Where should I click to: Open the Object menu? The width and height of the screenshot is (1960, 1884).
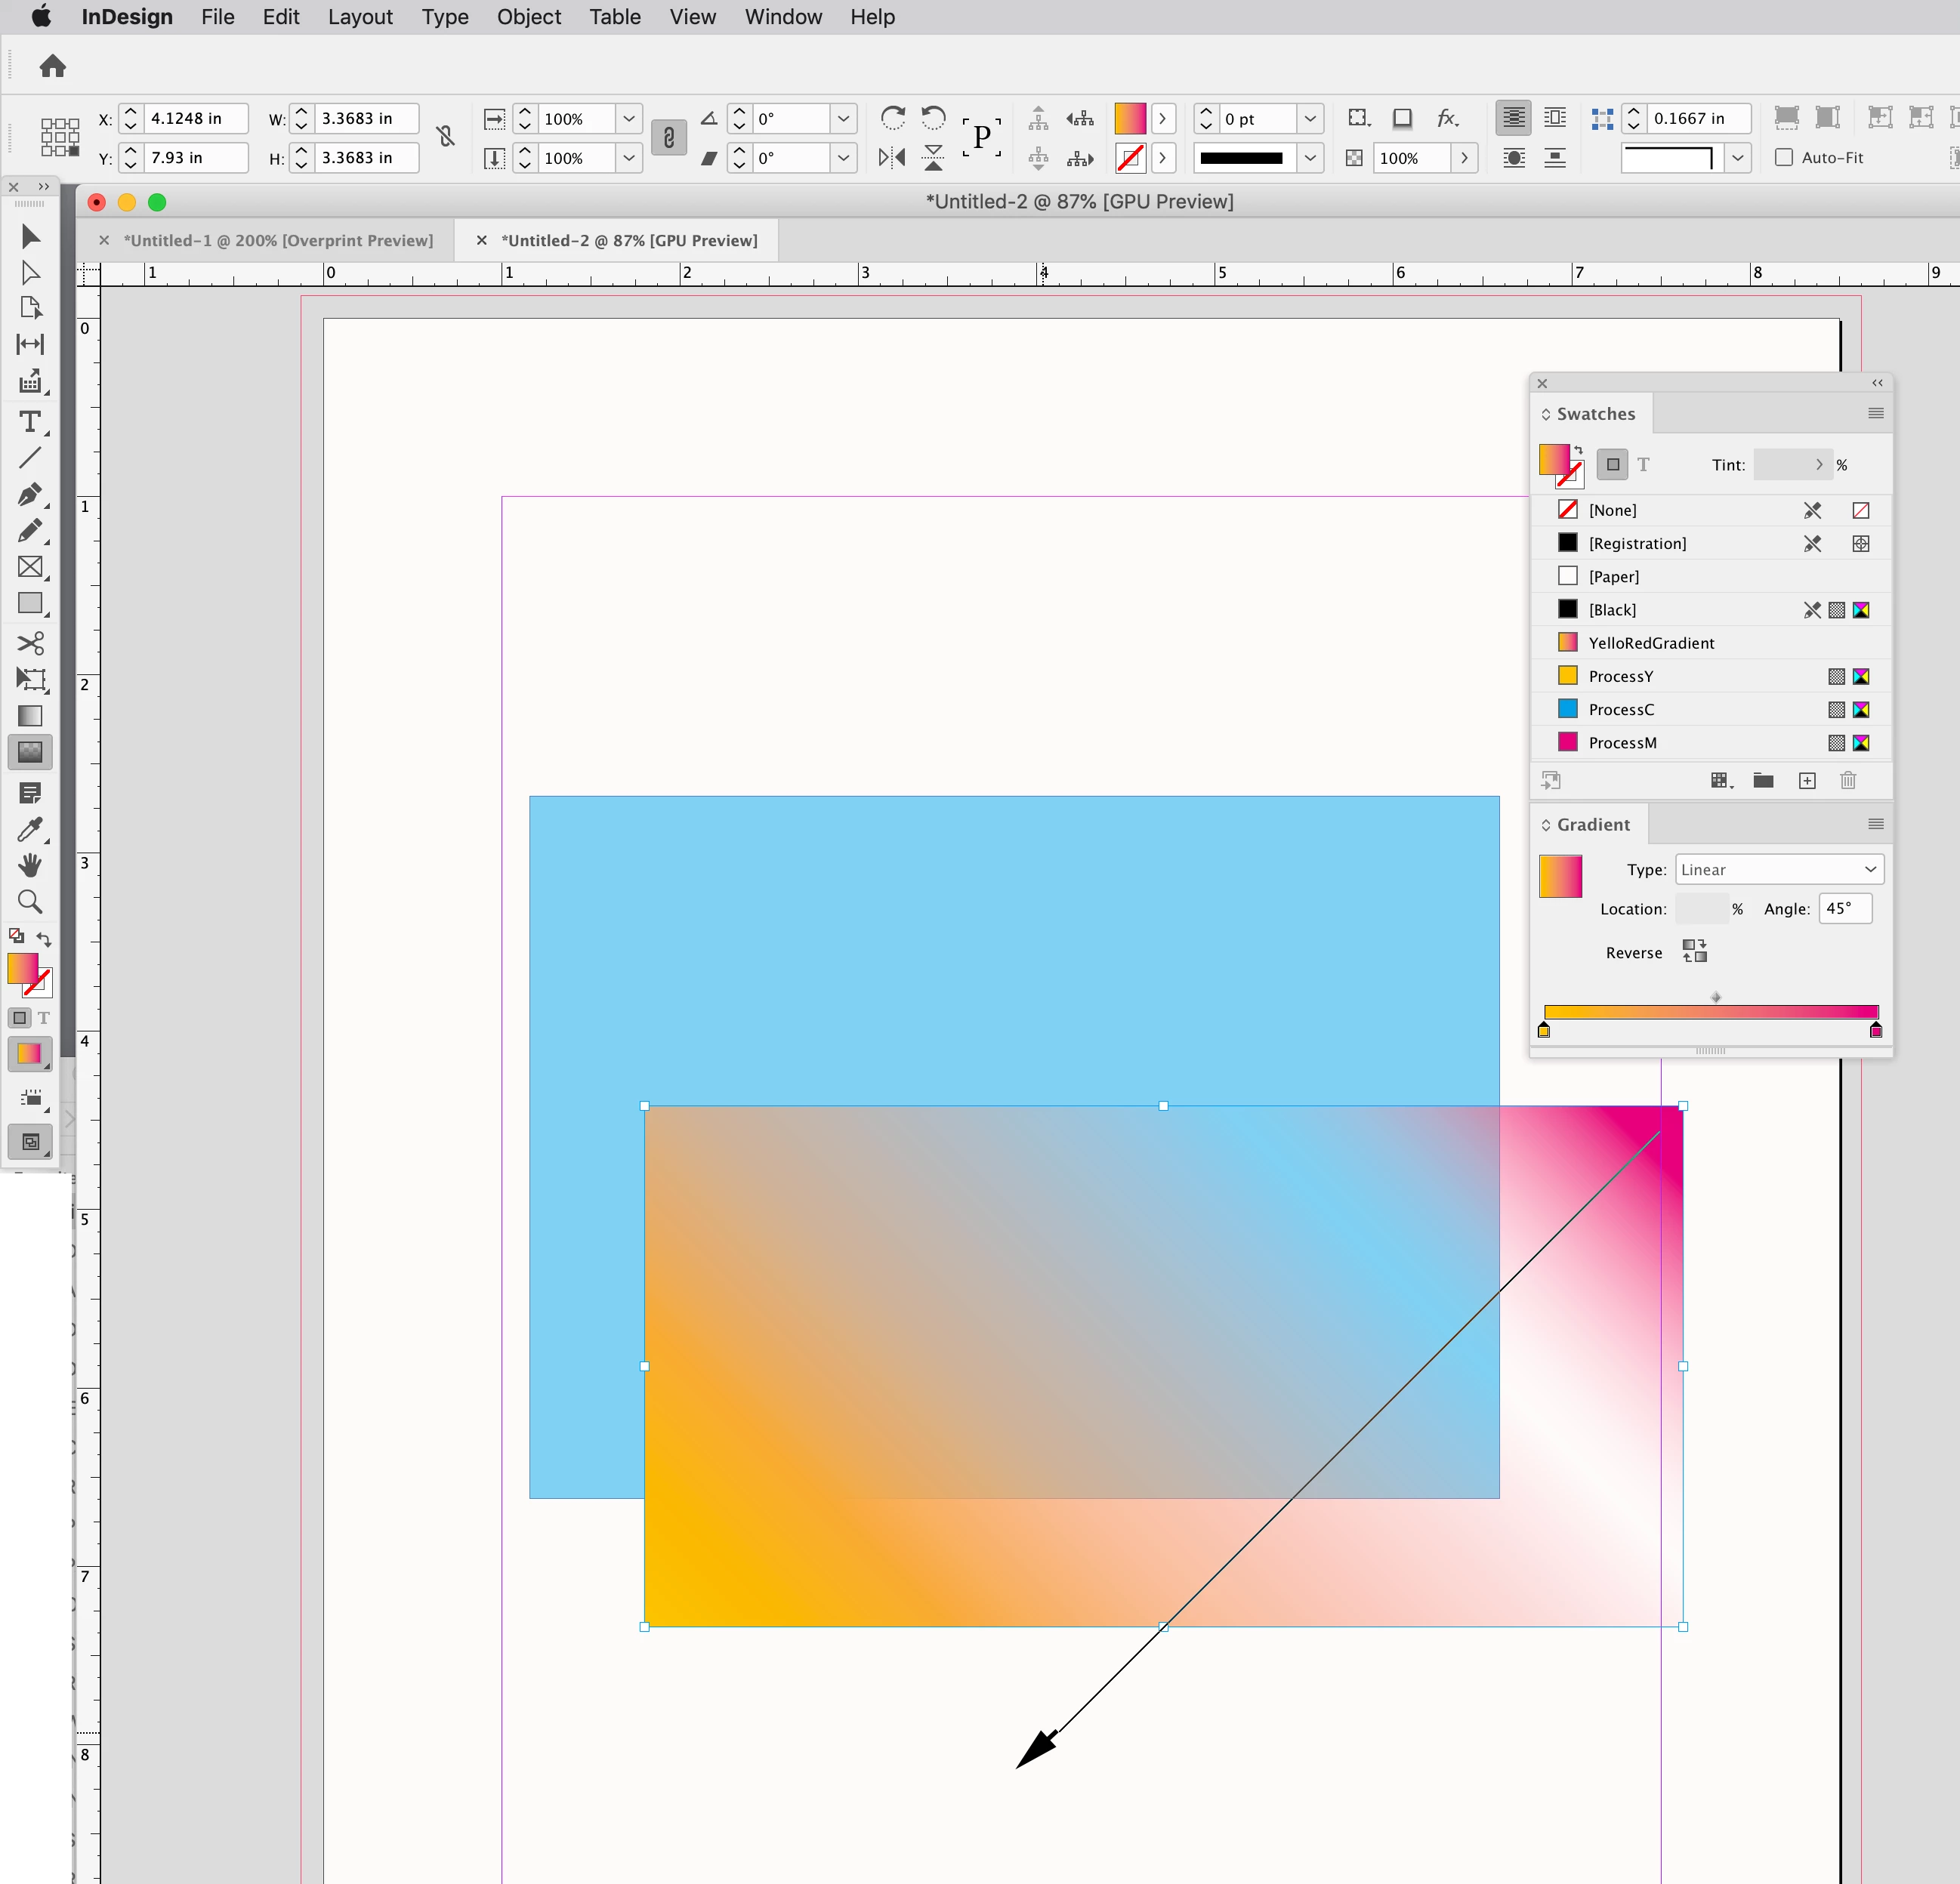[x=528, y=17]
